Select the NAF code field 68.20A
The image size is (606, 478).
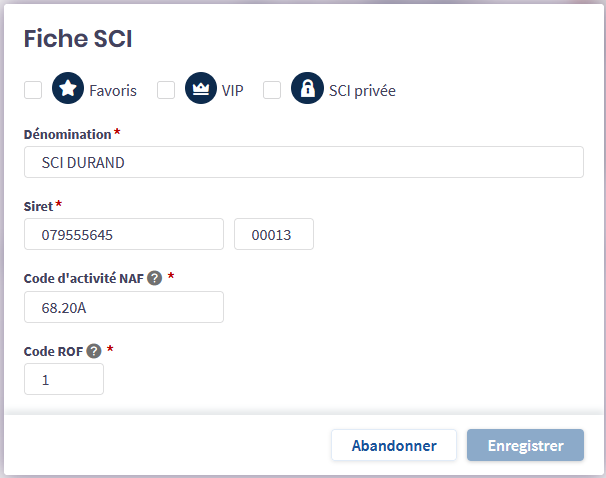(x=123, y=307)
